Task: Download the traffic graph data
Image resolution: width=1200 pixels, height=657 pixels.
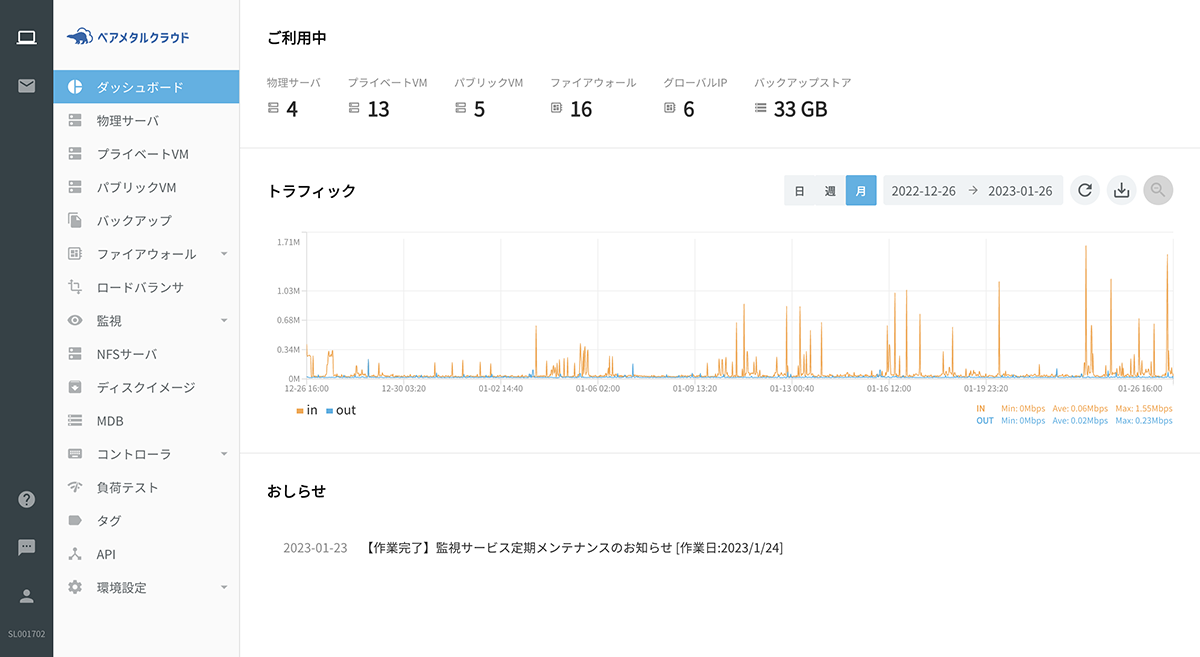Action: 1121,190
